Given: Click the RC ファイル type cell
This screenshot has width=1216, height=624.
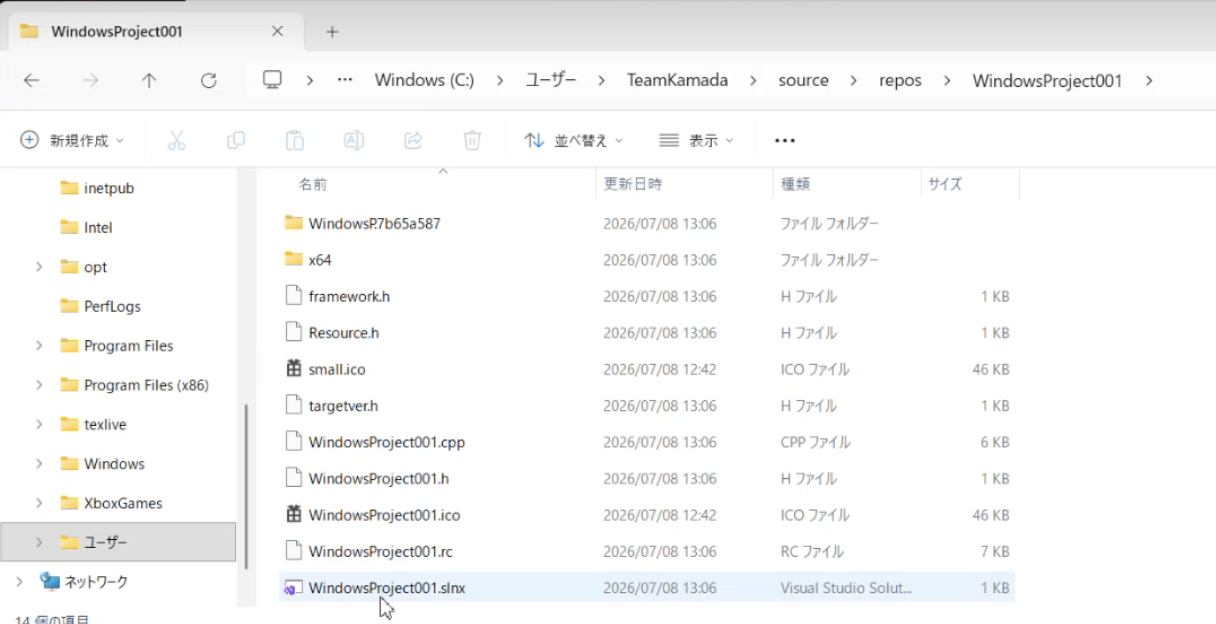Looking at the screenshot, I should tap(812, 551).
